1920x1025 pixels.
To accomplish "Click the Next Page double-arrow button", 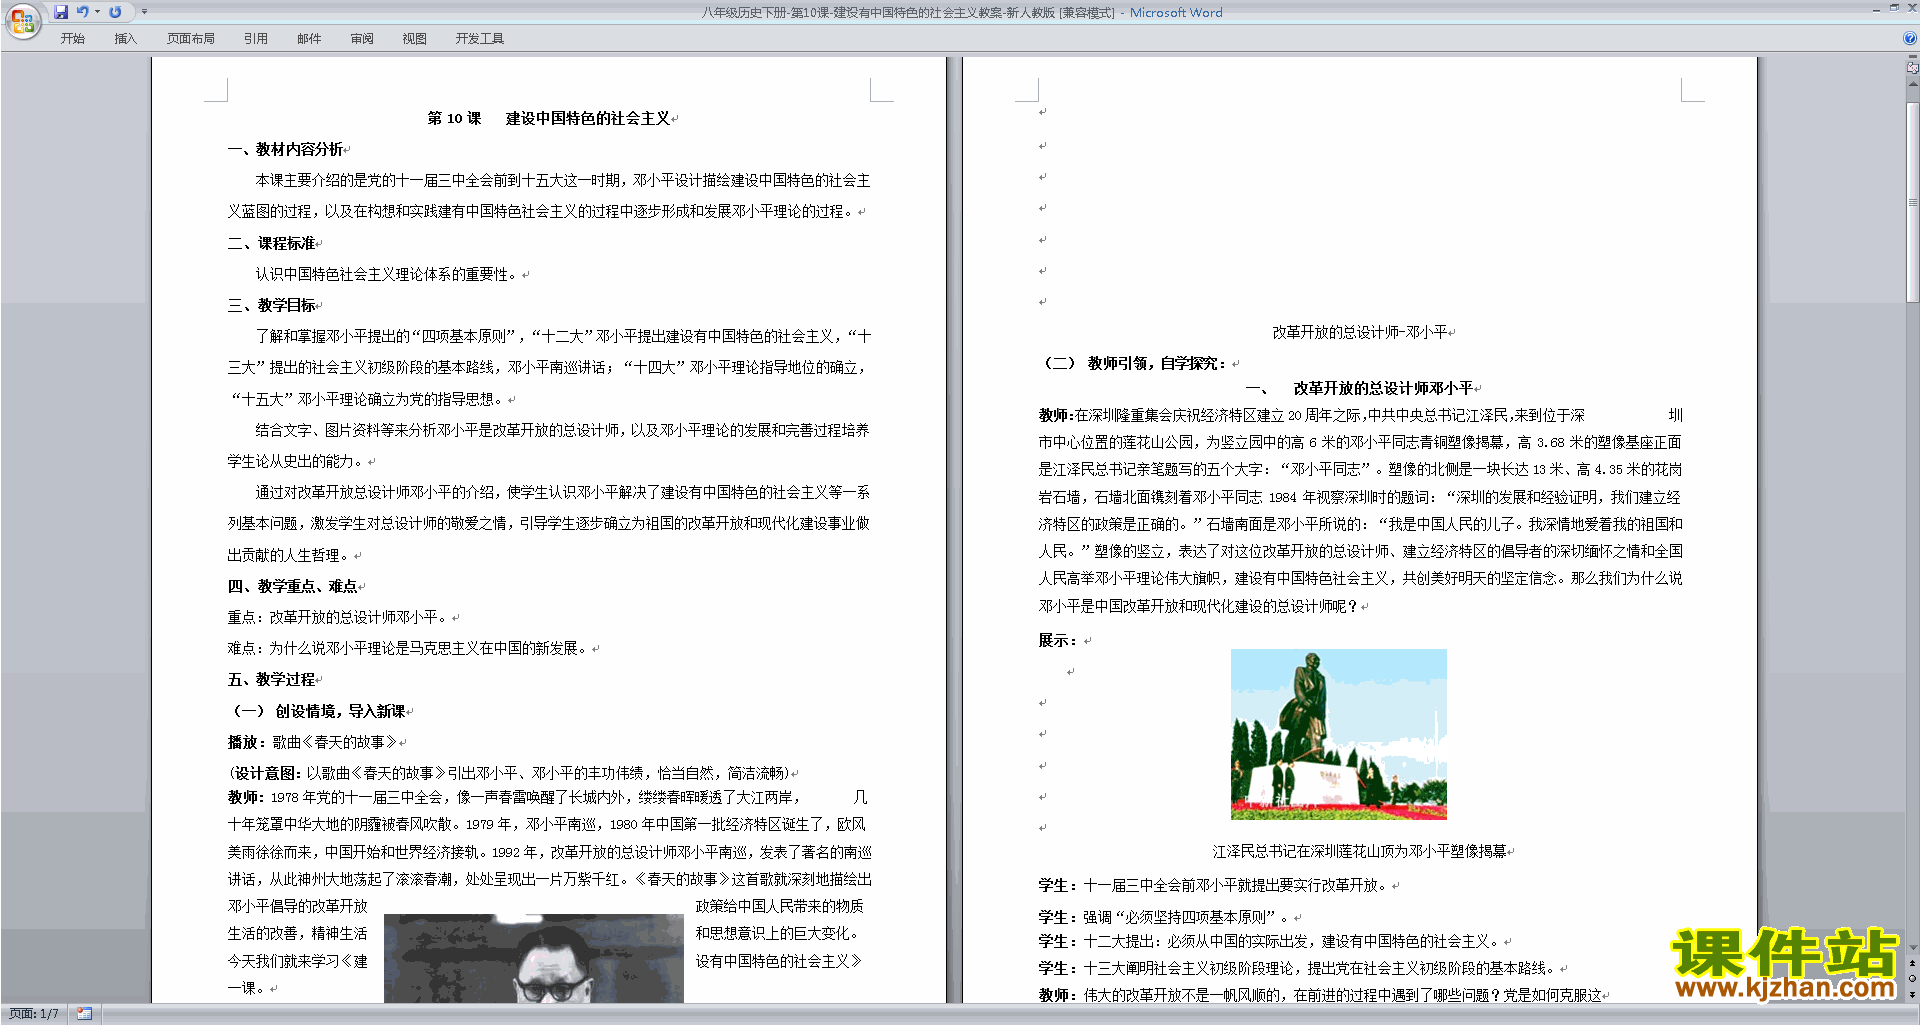I will click(x=1913, y=994).
